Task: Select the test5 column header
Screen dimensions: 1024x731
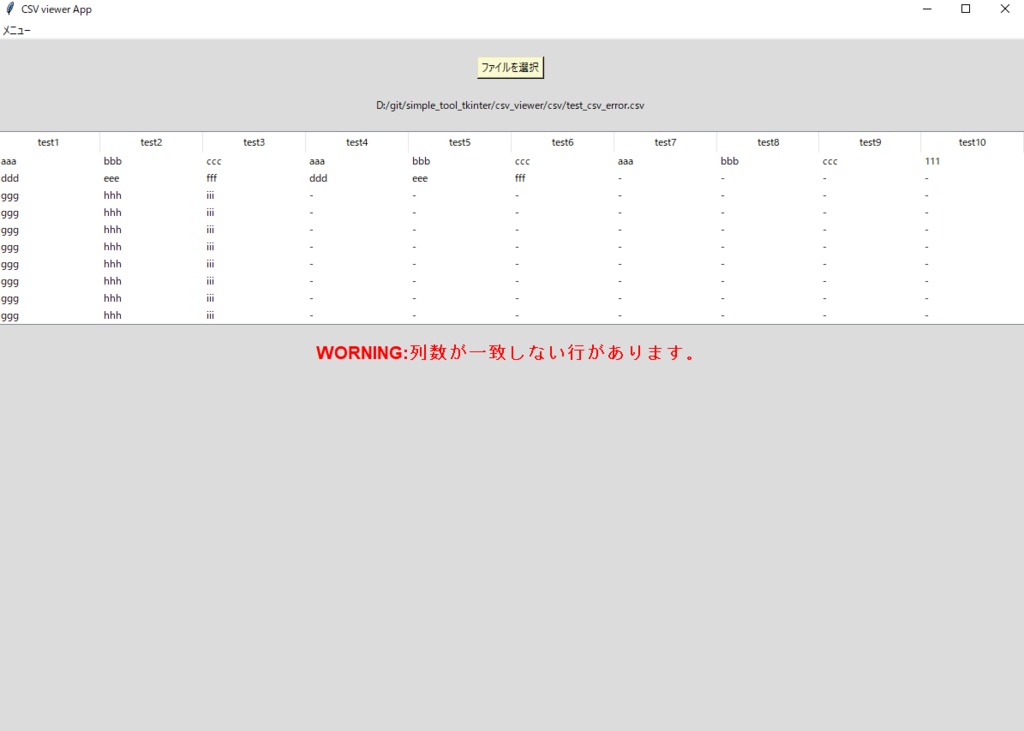Action: coord(459,142)
